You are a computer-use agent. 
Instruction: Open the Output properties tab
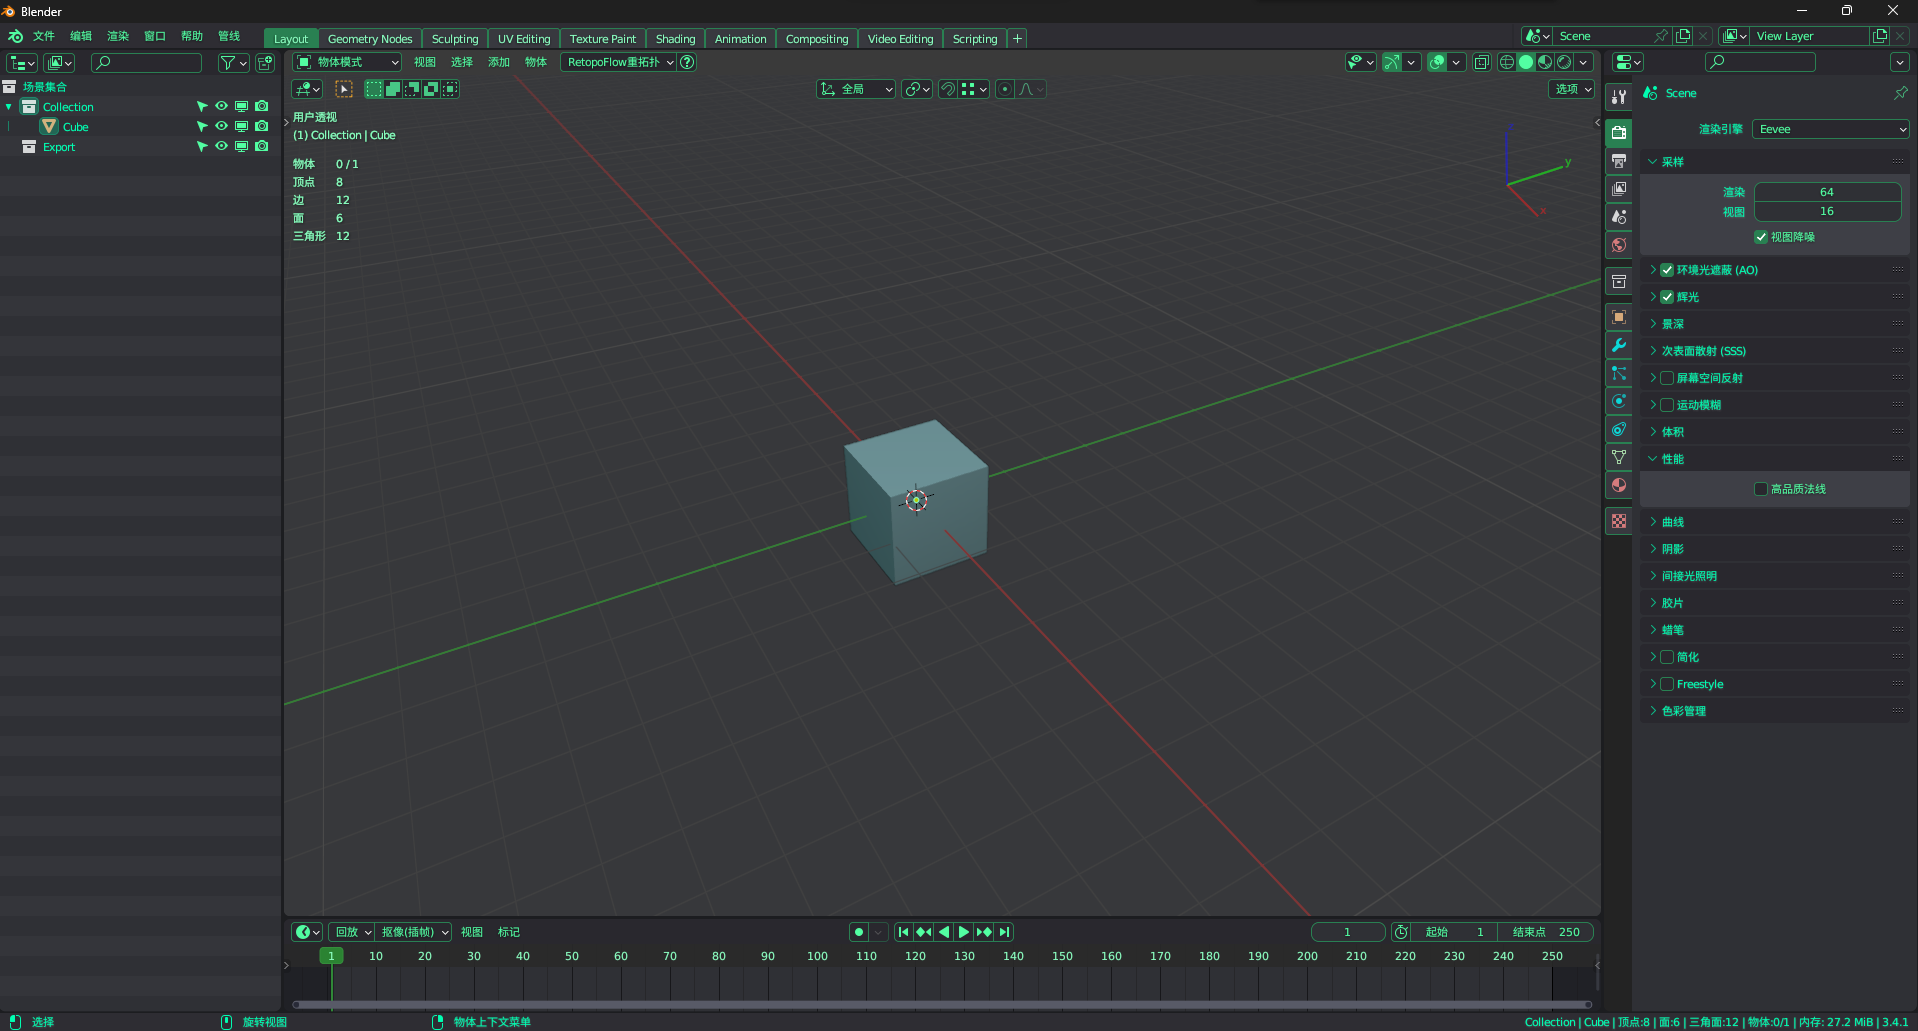[x=1619, y=160]
